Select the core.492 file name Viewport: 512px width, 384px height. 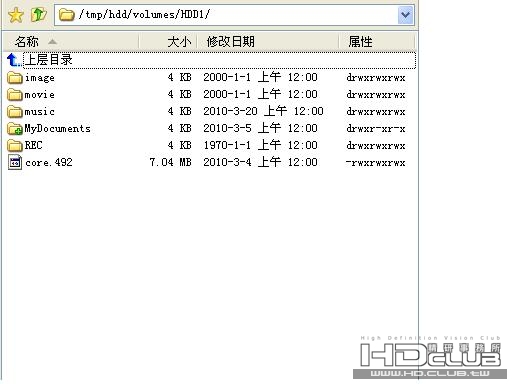click(x=49, y=162)
